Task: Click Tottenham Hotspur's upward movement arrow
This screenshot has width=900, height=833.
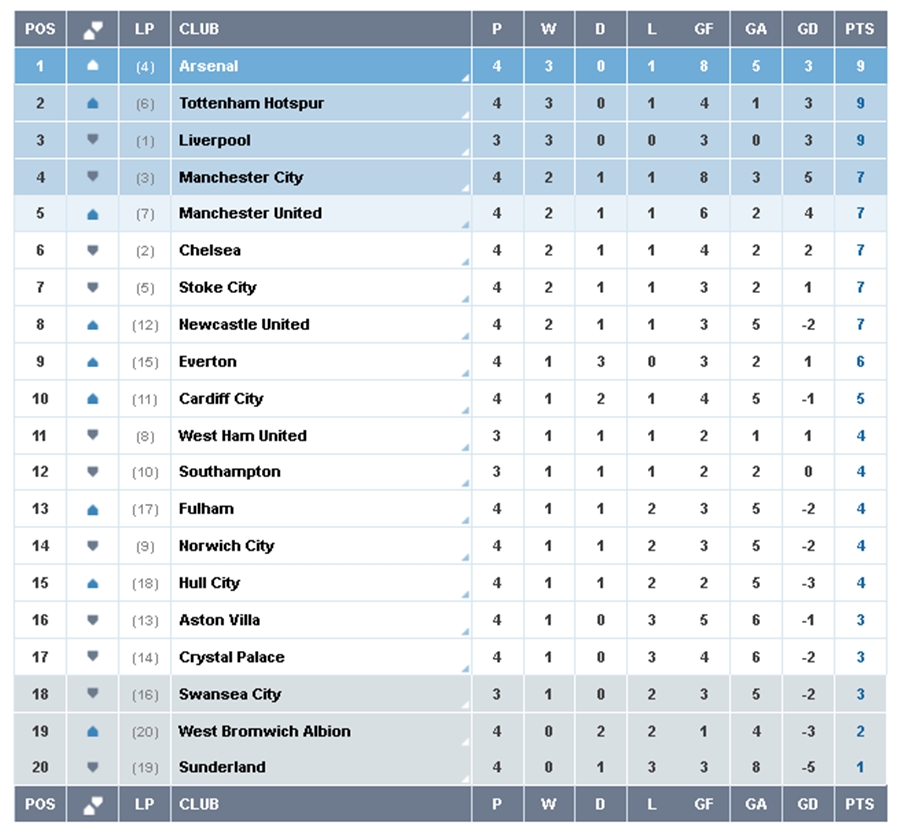Action: pyautogui.click(x=93, y=103)
